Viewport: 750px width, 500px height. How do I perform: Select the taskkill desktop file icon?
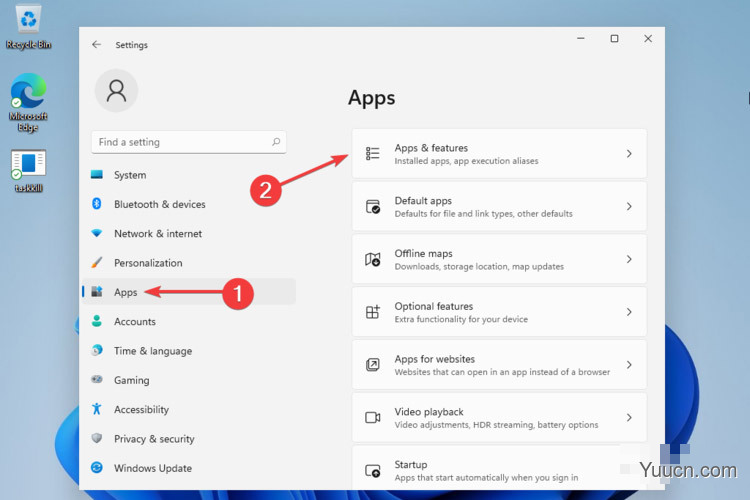(28, 171)
